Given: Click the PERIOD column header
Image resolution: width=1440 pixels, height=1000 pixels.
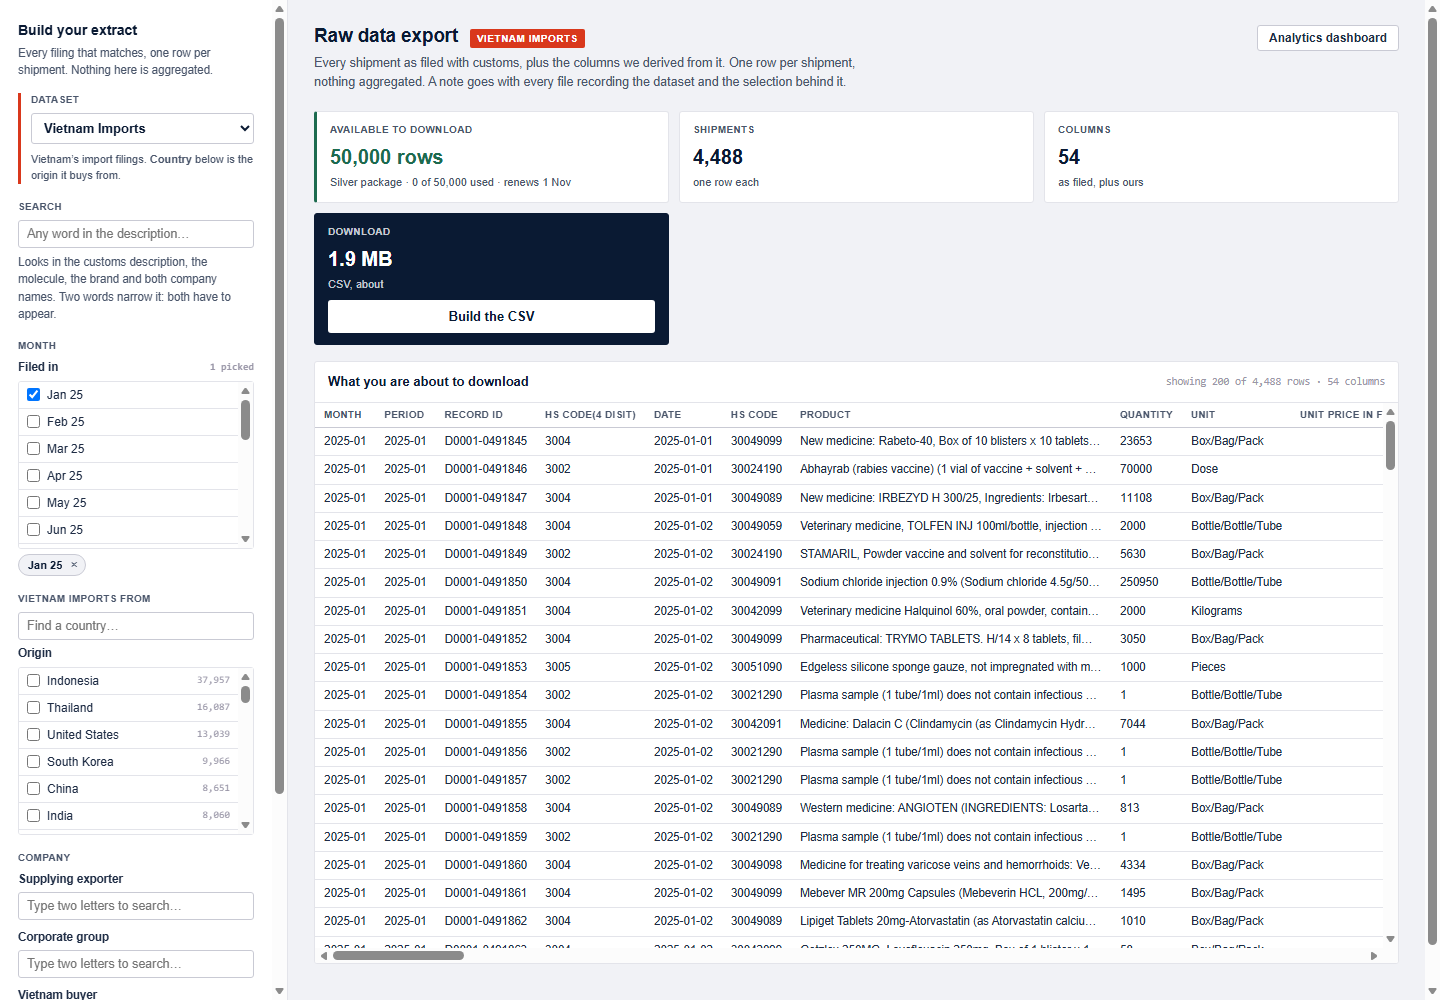Looking at the screenshot, I should 404,414.
